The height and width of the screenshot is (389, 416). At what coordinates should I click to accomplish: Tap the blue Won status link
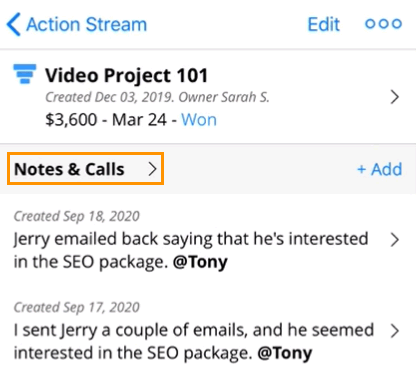199,120
